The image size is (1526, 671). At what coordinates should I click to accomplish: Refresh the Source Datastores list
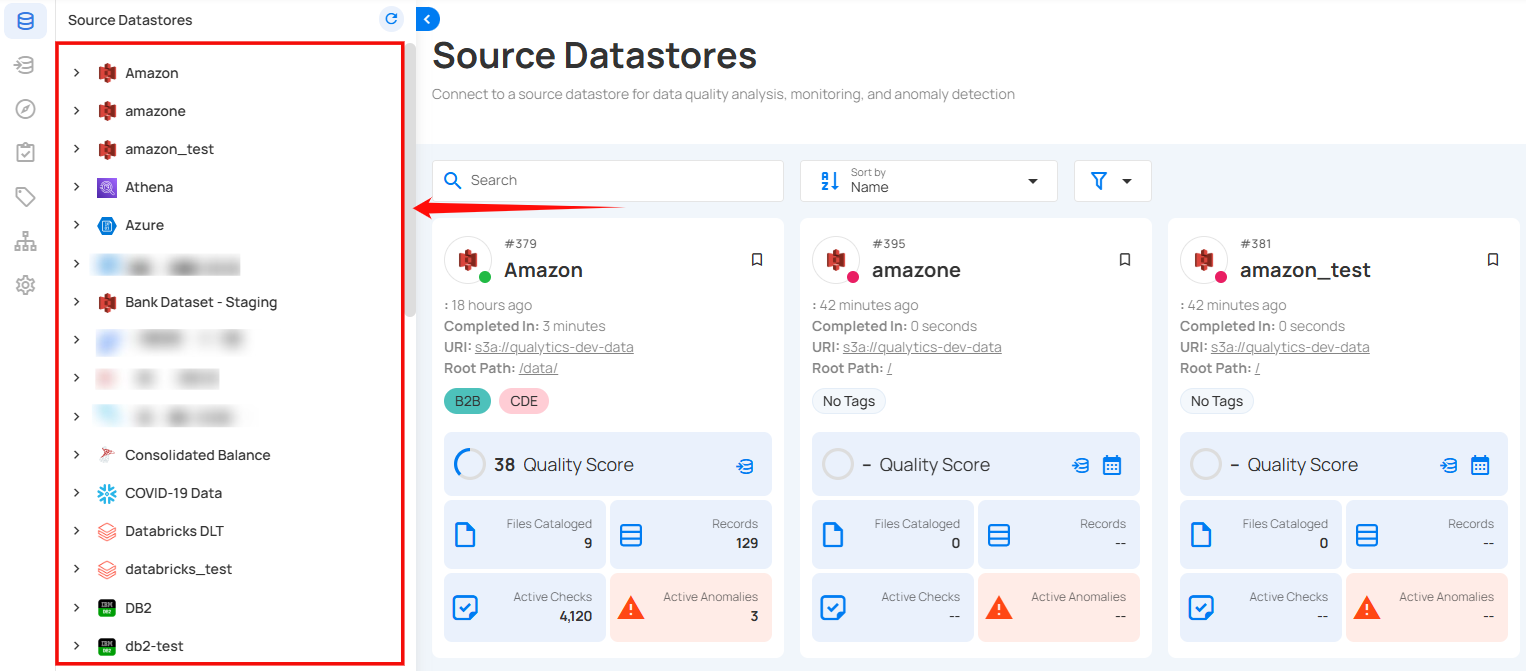pyautogui.click(x=389, y=18)
